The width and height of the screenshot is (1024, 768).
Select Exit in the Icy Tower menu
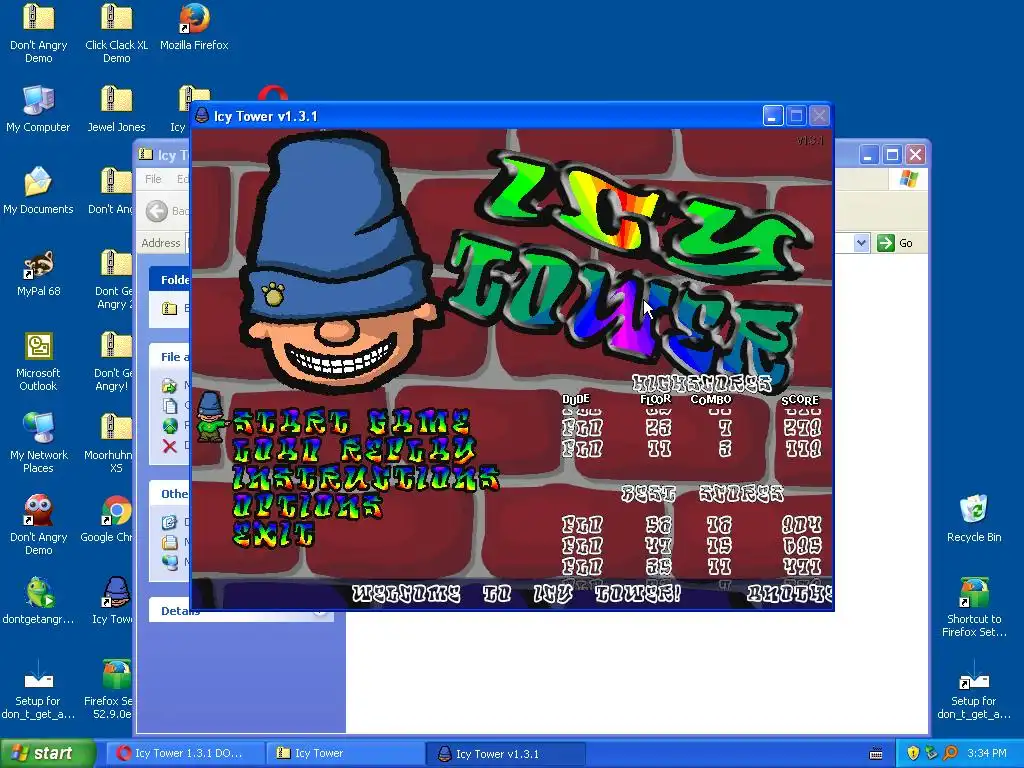tap(274, 534)
